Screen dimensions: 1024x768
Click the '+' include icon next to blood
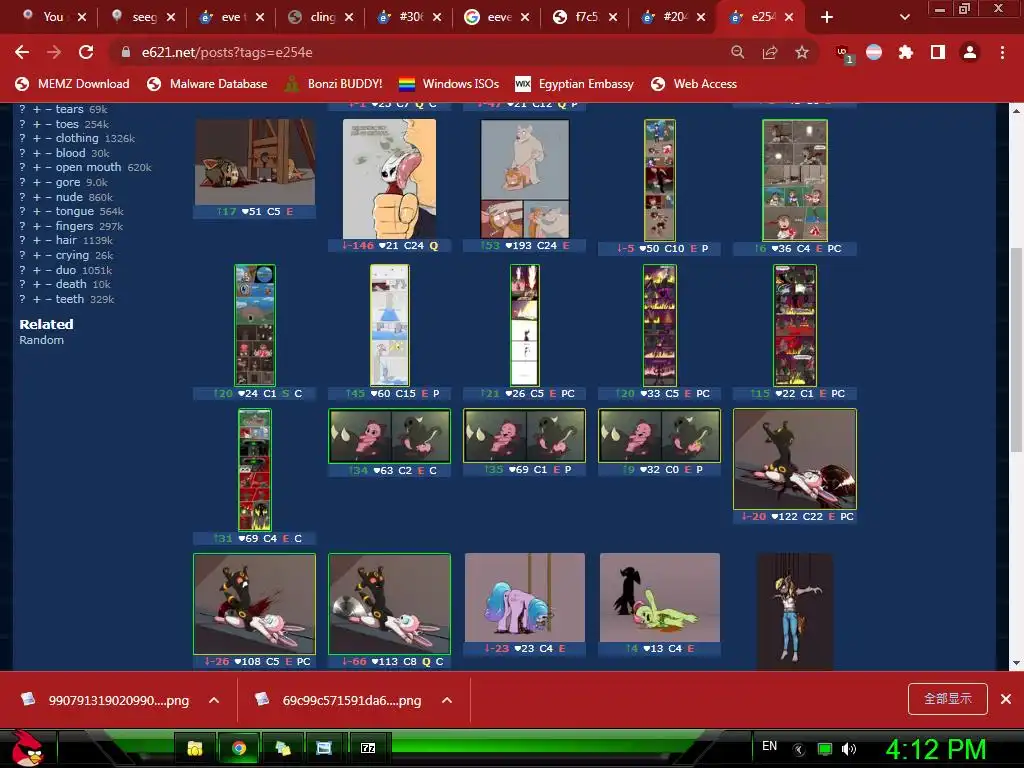pos(37,153)
